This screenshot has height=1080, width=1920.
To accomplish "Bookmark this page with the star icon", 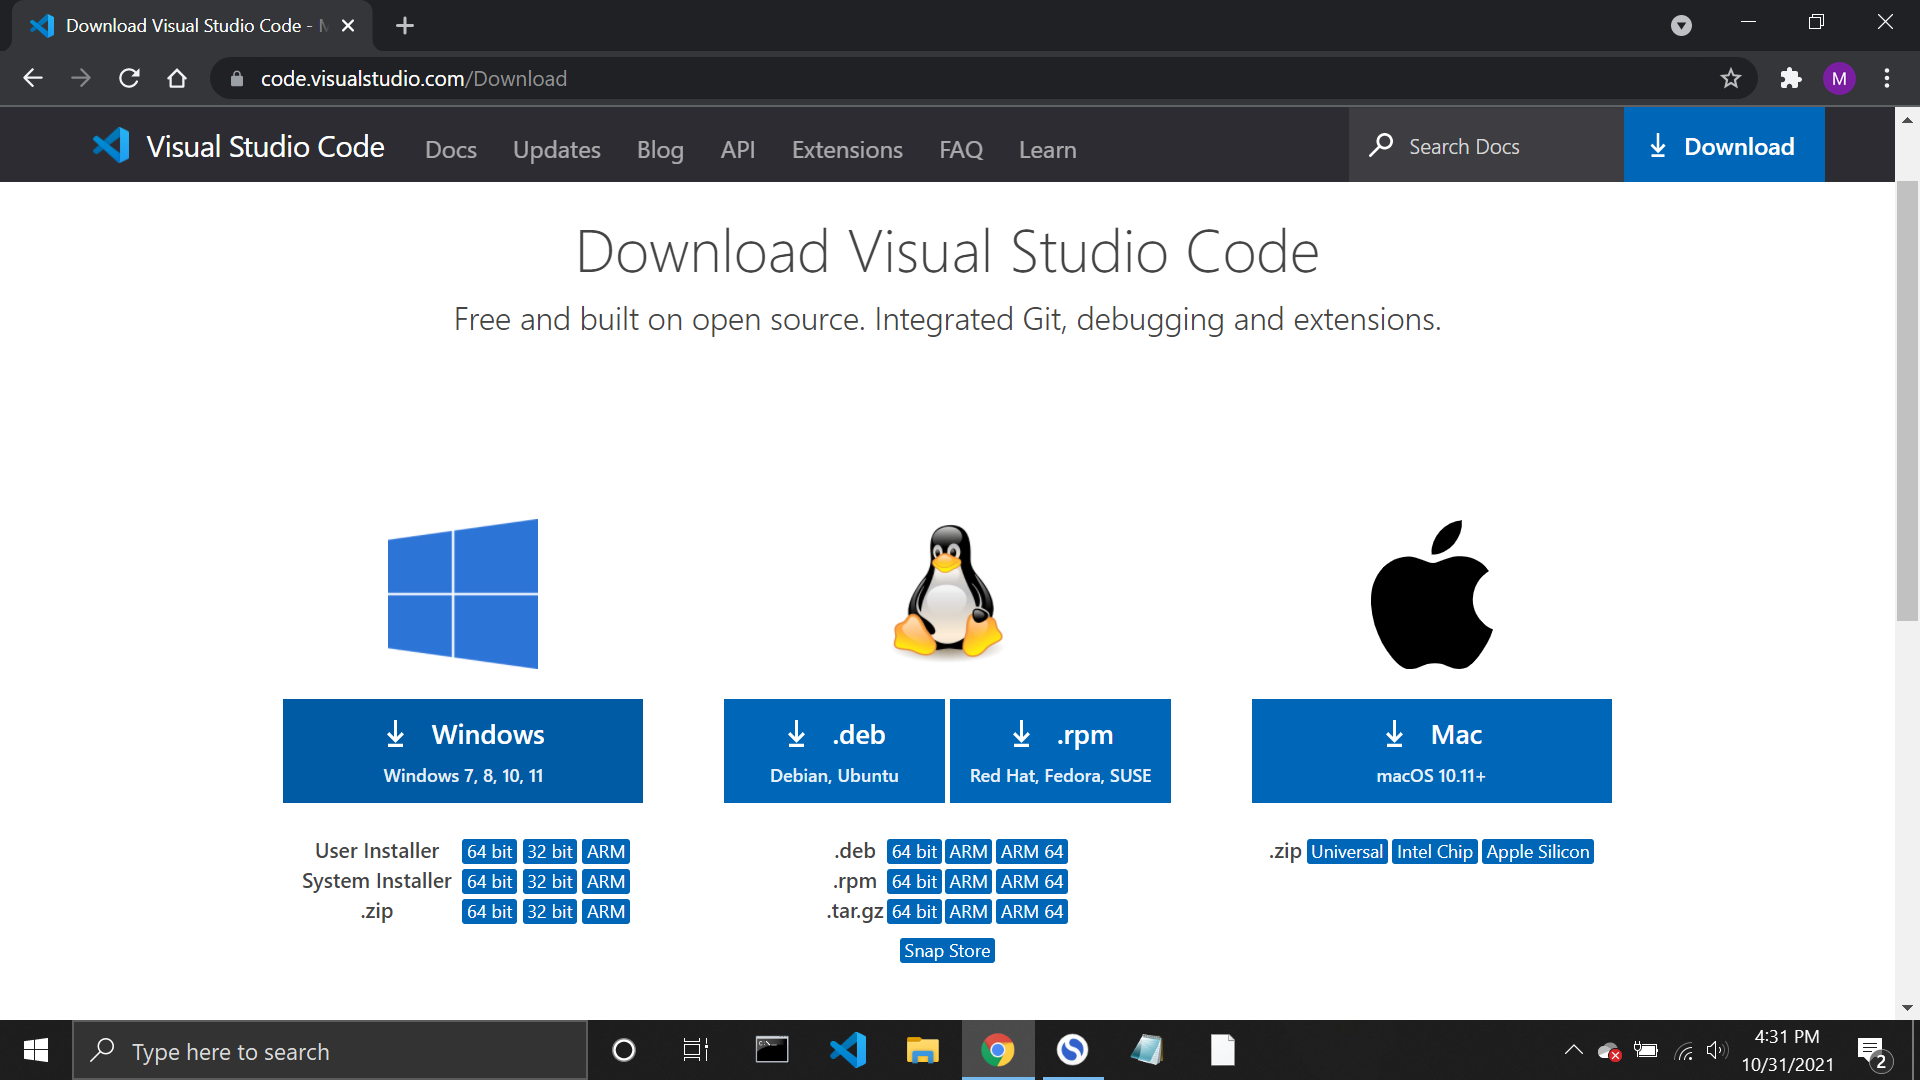I will pyautogui.click(x=1731, y=78).
